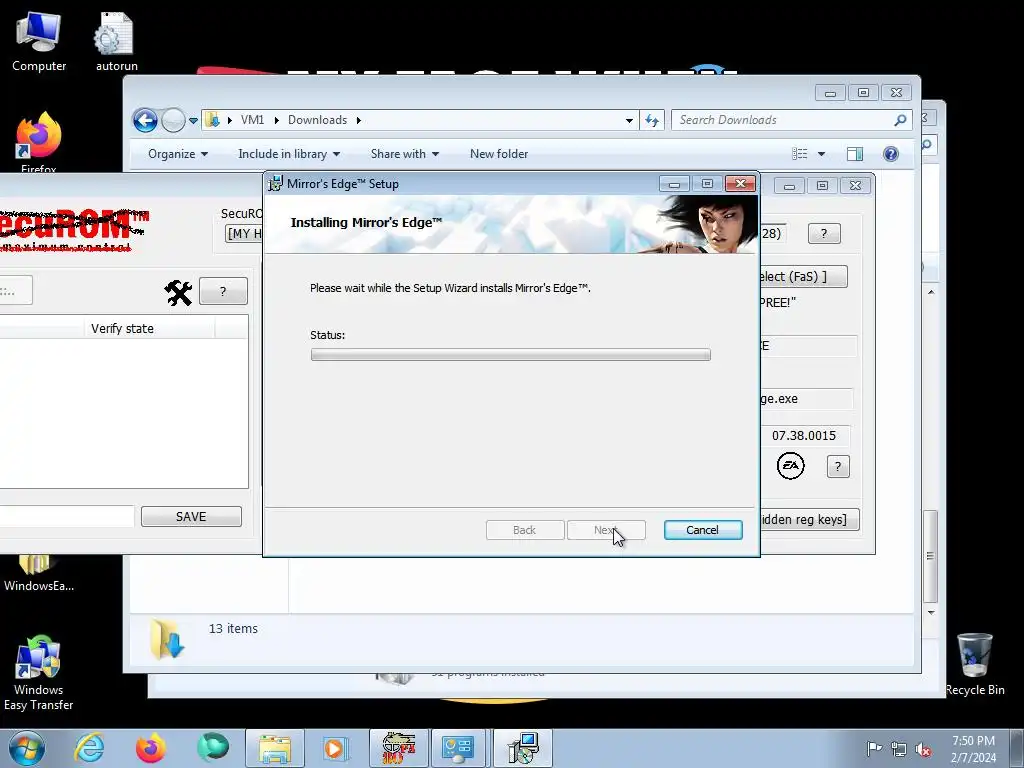The height and width of the screenshot is (768, 1024).
Task: Select VM1 in the address bar
Action: (x=252, y=120)
